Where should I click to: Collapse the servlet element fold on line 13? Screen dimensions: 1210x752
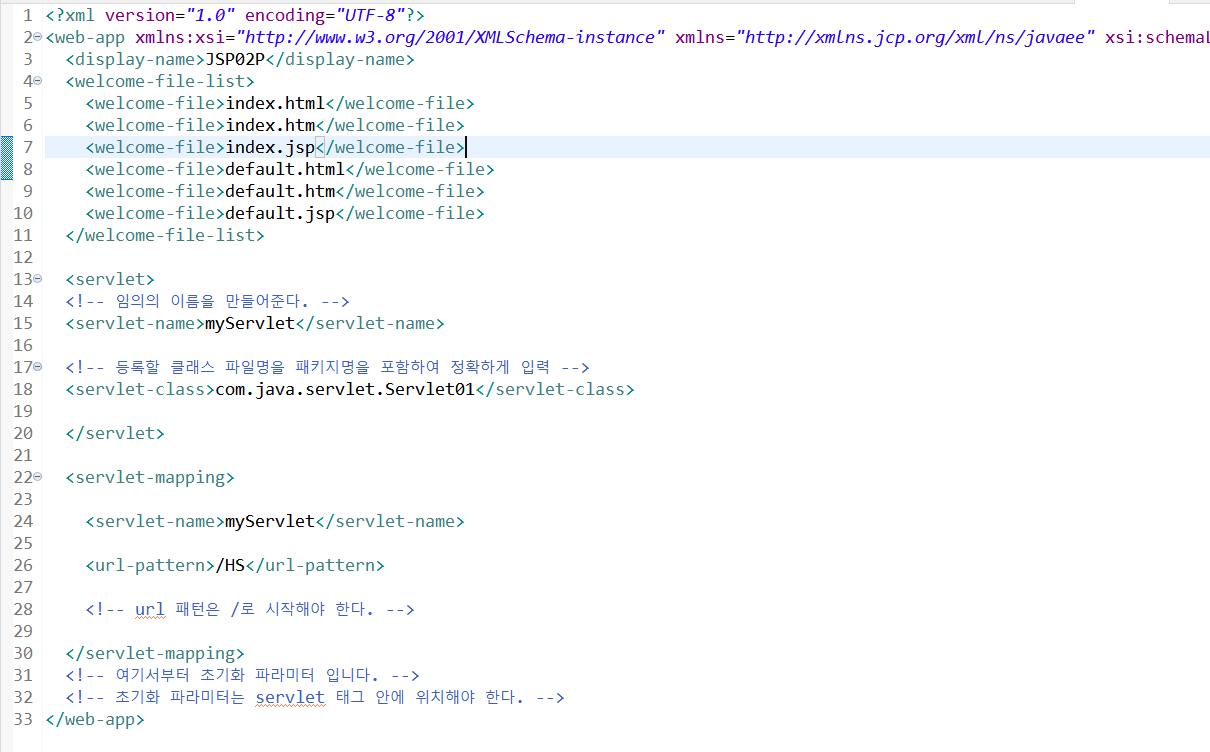[x=37, y=280]
